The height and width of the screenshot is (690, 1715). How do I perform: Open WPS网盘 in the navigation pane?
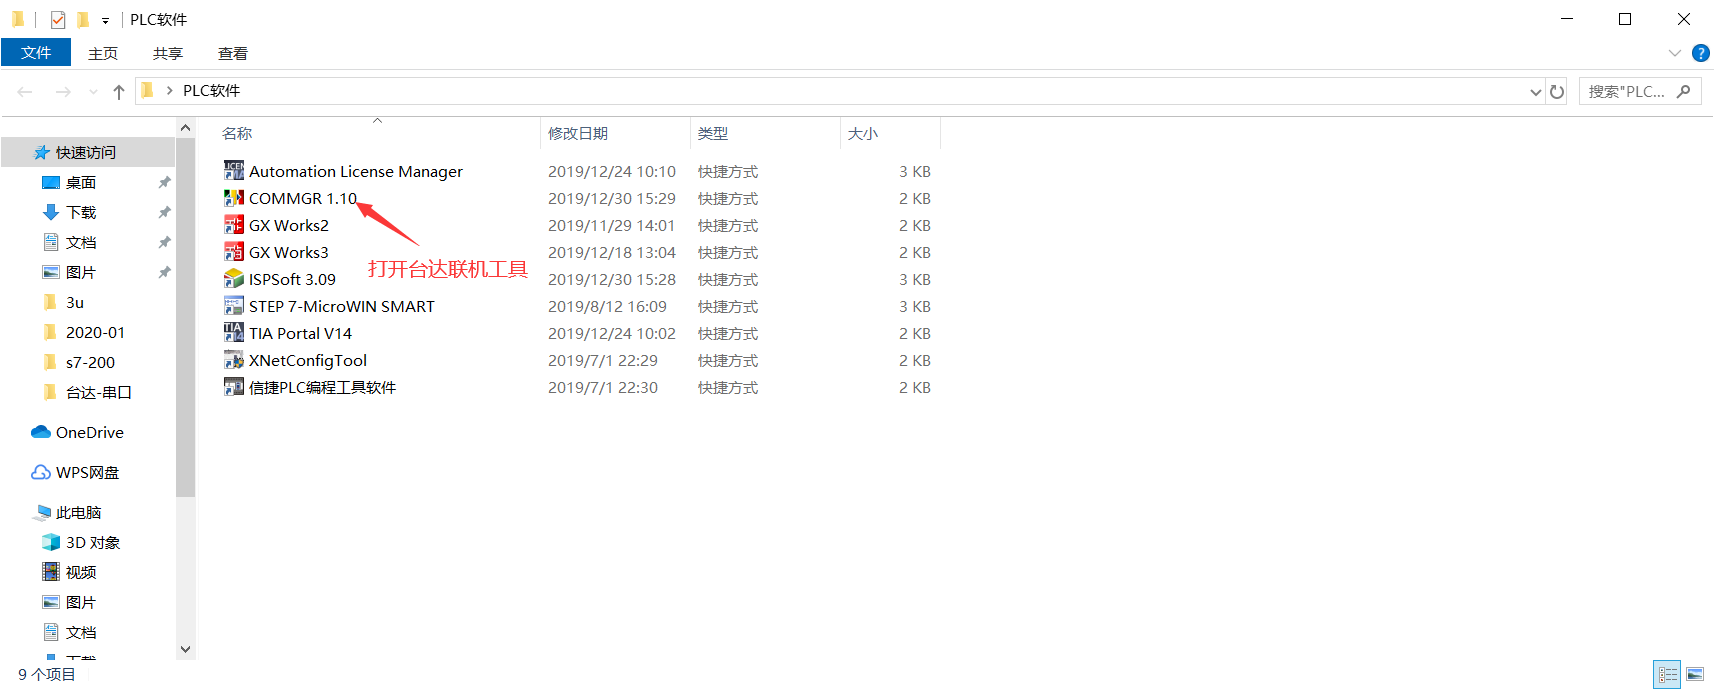click(x=75, y=472)
